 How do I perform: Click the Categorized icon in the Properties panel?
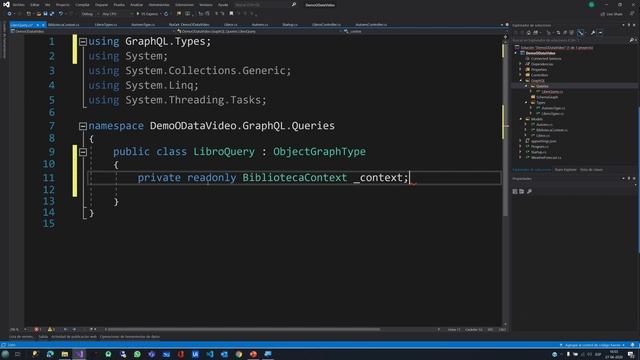[515, 191]
